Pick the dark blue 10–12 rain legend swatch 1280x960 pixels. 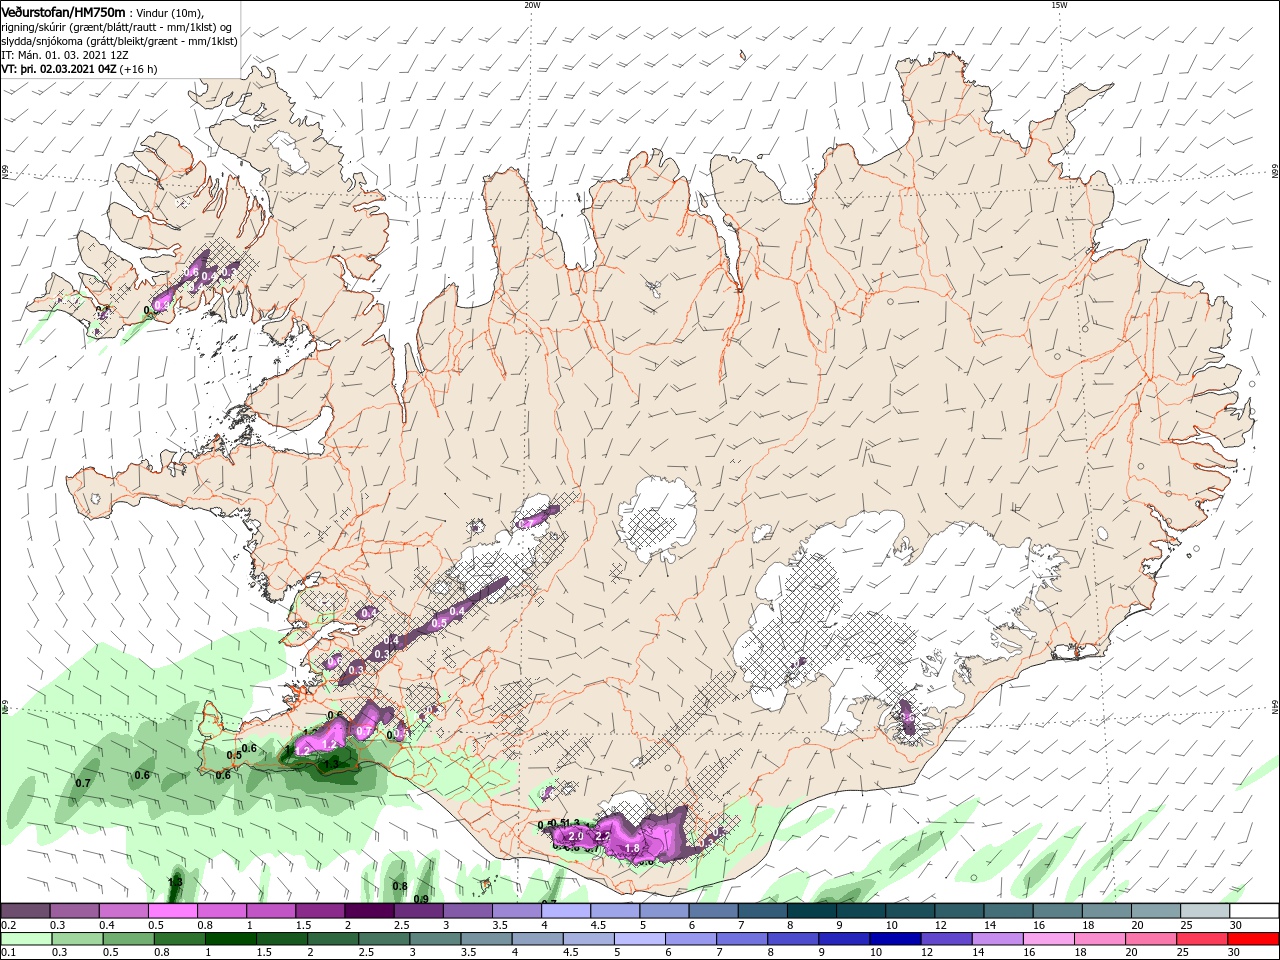(893, 939)
